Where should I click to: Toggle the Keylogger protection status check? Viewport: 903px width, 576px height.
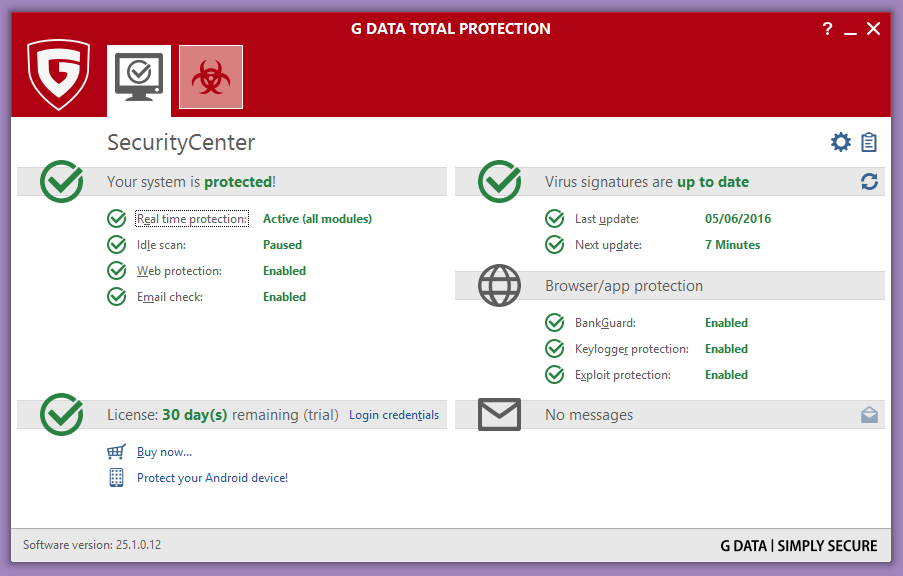click(x=555, y=349)
